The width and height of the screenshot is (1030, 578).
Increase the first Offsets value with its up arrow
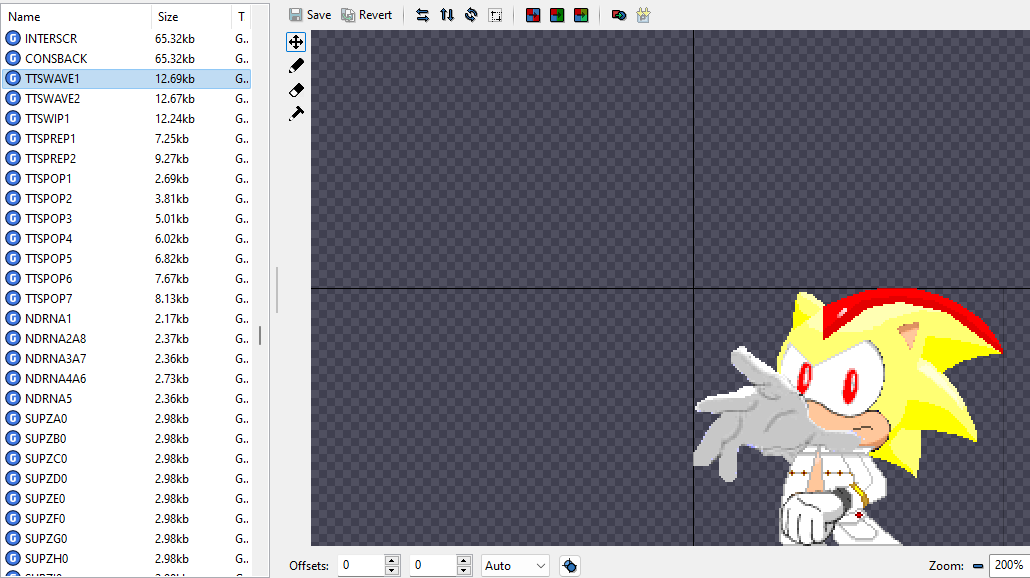coord(392,561)
